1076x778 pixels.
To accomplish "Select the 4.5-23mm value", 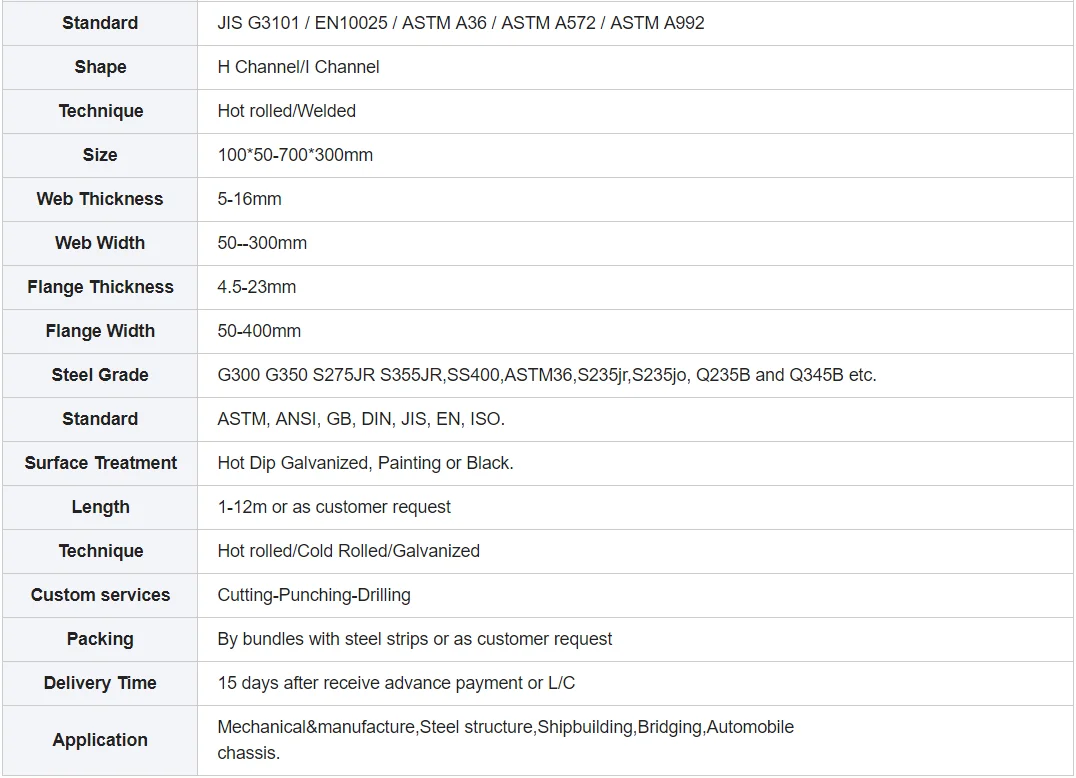I will pos(256,287).
